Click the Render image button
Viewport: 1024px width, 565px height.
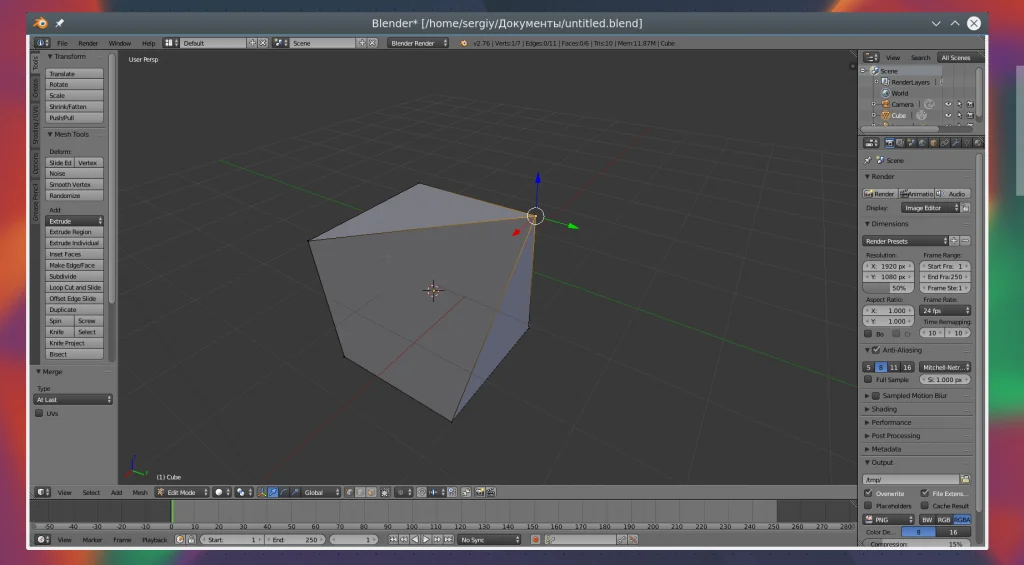point(880,193)
